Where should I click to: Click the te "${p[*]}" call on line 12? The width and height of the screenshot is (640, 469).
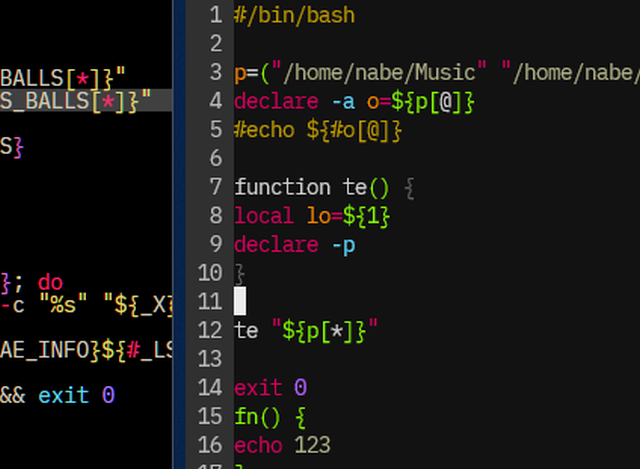click(306, 330)
